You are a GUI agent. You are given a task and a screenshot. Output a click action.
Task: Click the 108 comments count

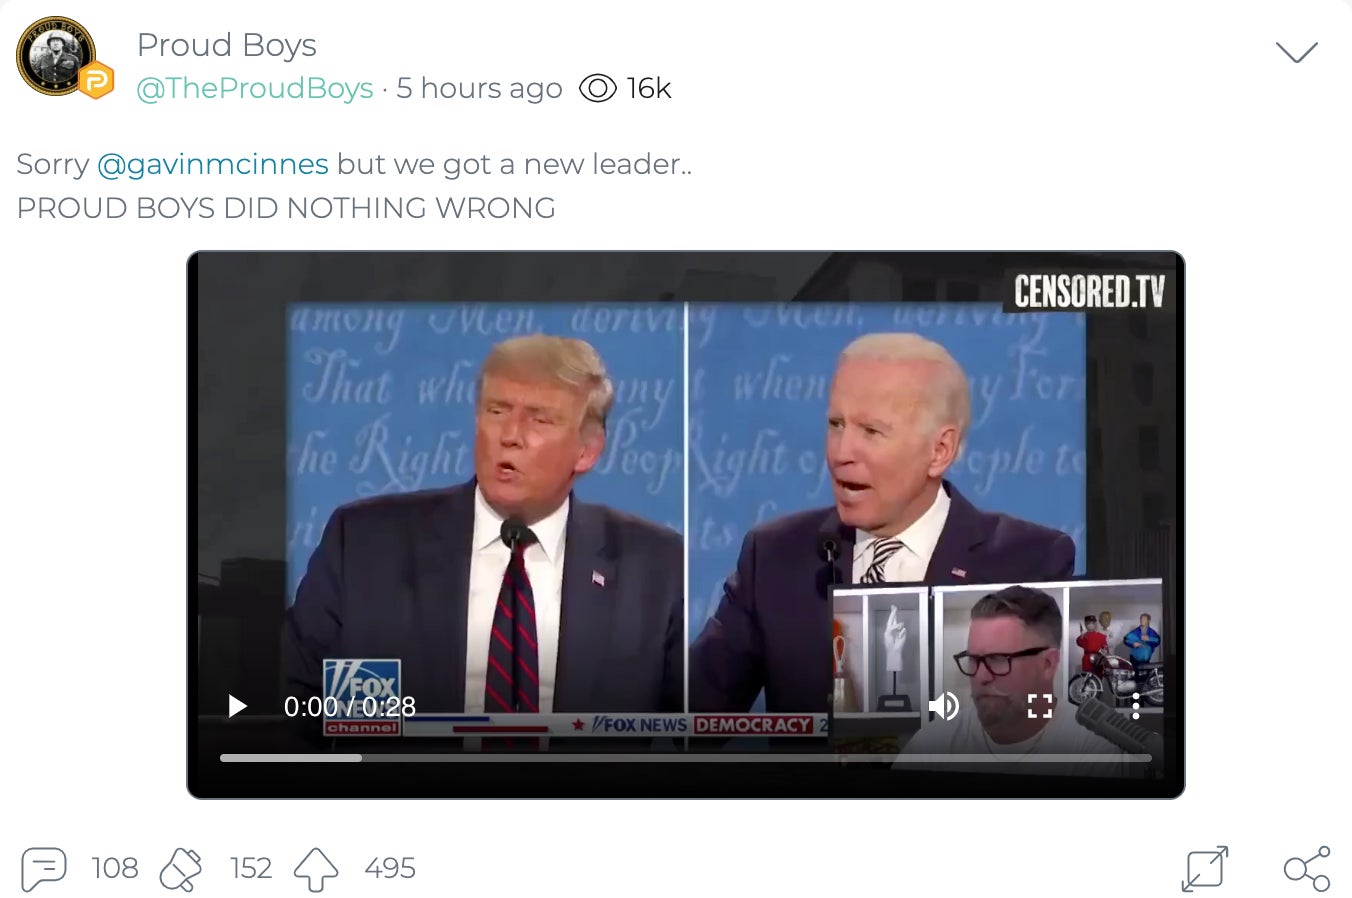coord(115,868)
